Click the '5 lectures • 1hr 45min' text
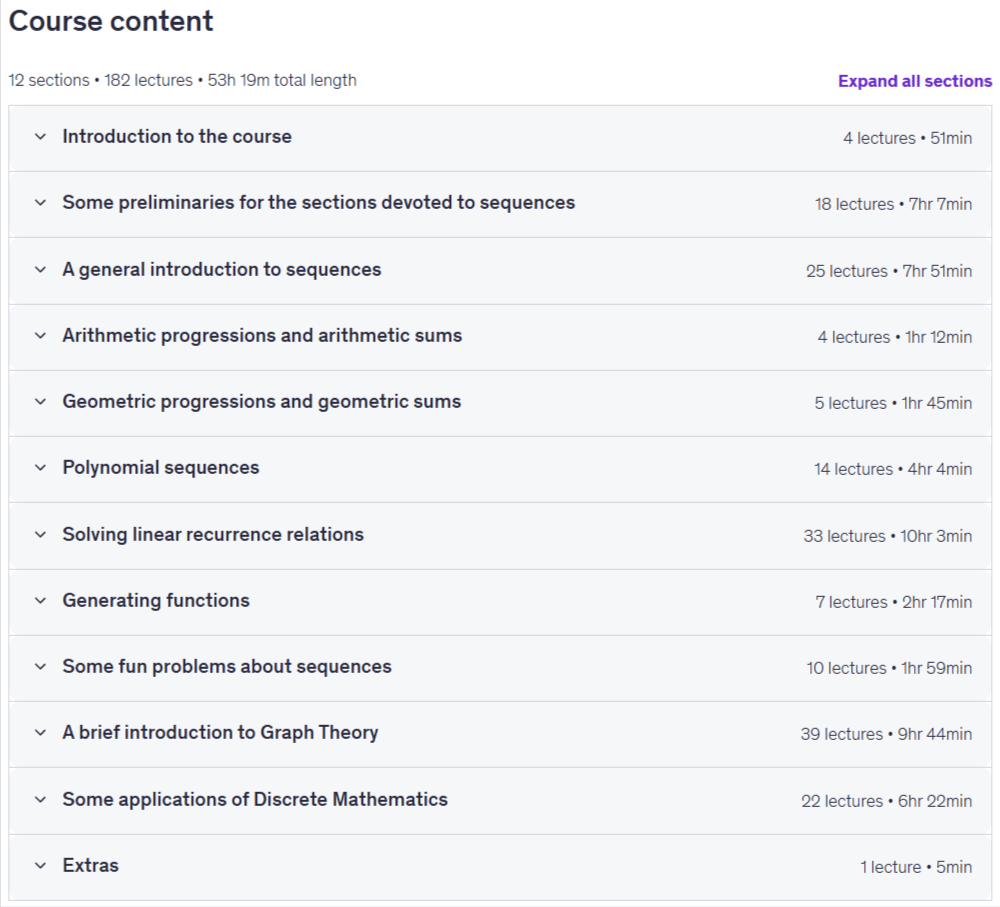This screenshot has width=1000, height=907. coord(893,404)
